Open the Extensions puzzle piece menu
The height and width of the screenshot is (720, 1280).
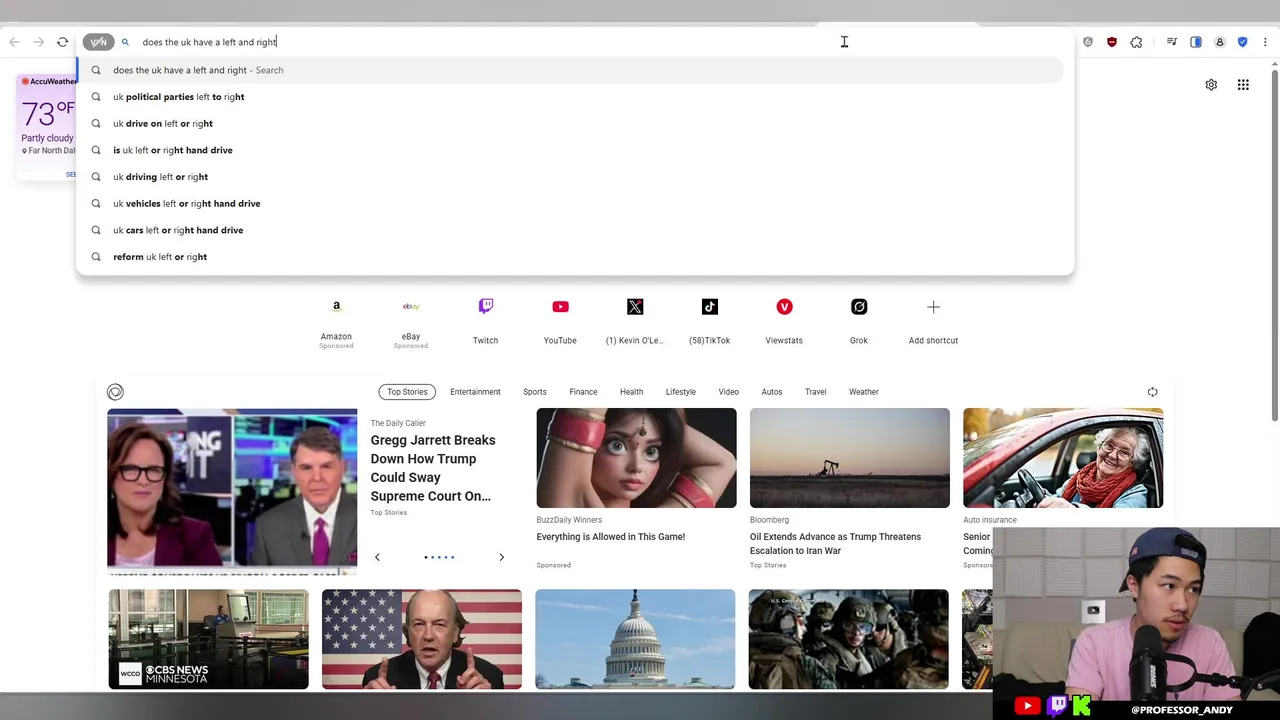1136,42
